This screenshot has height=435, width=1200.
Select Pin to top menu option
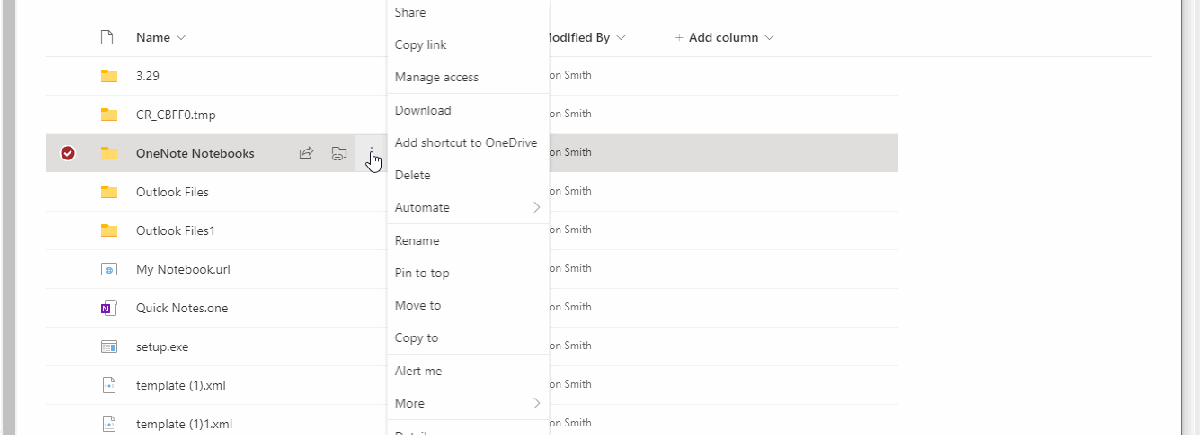(422, 273)
